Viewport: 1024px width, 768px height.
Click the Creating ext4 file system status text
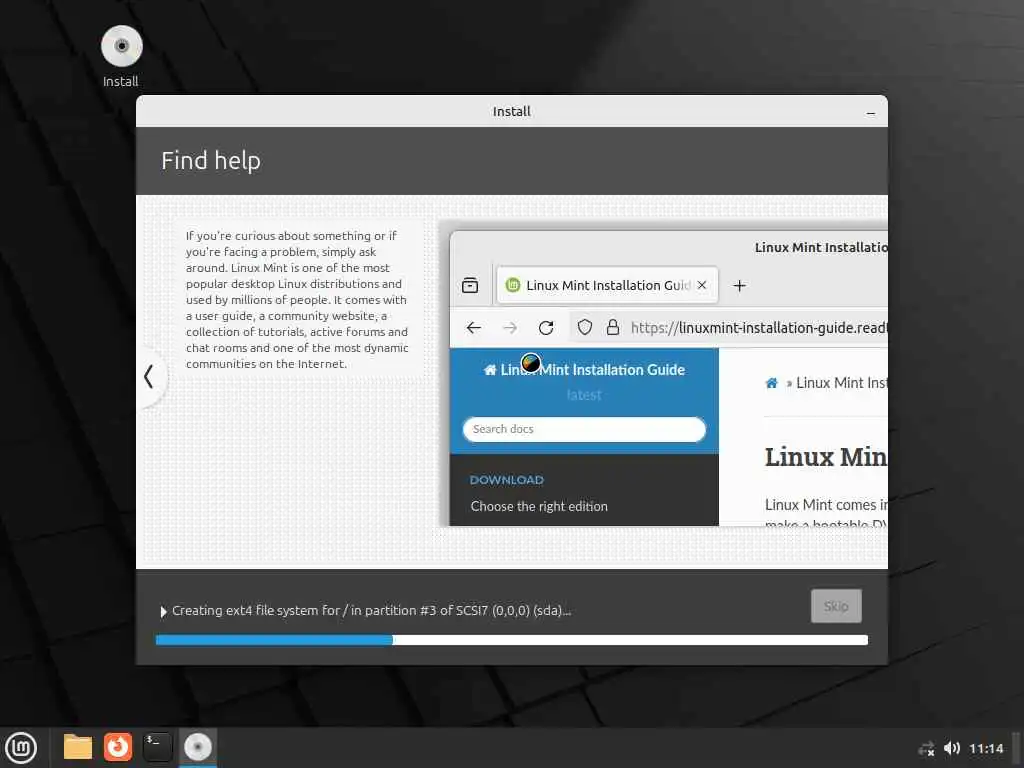pos(371,611)
